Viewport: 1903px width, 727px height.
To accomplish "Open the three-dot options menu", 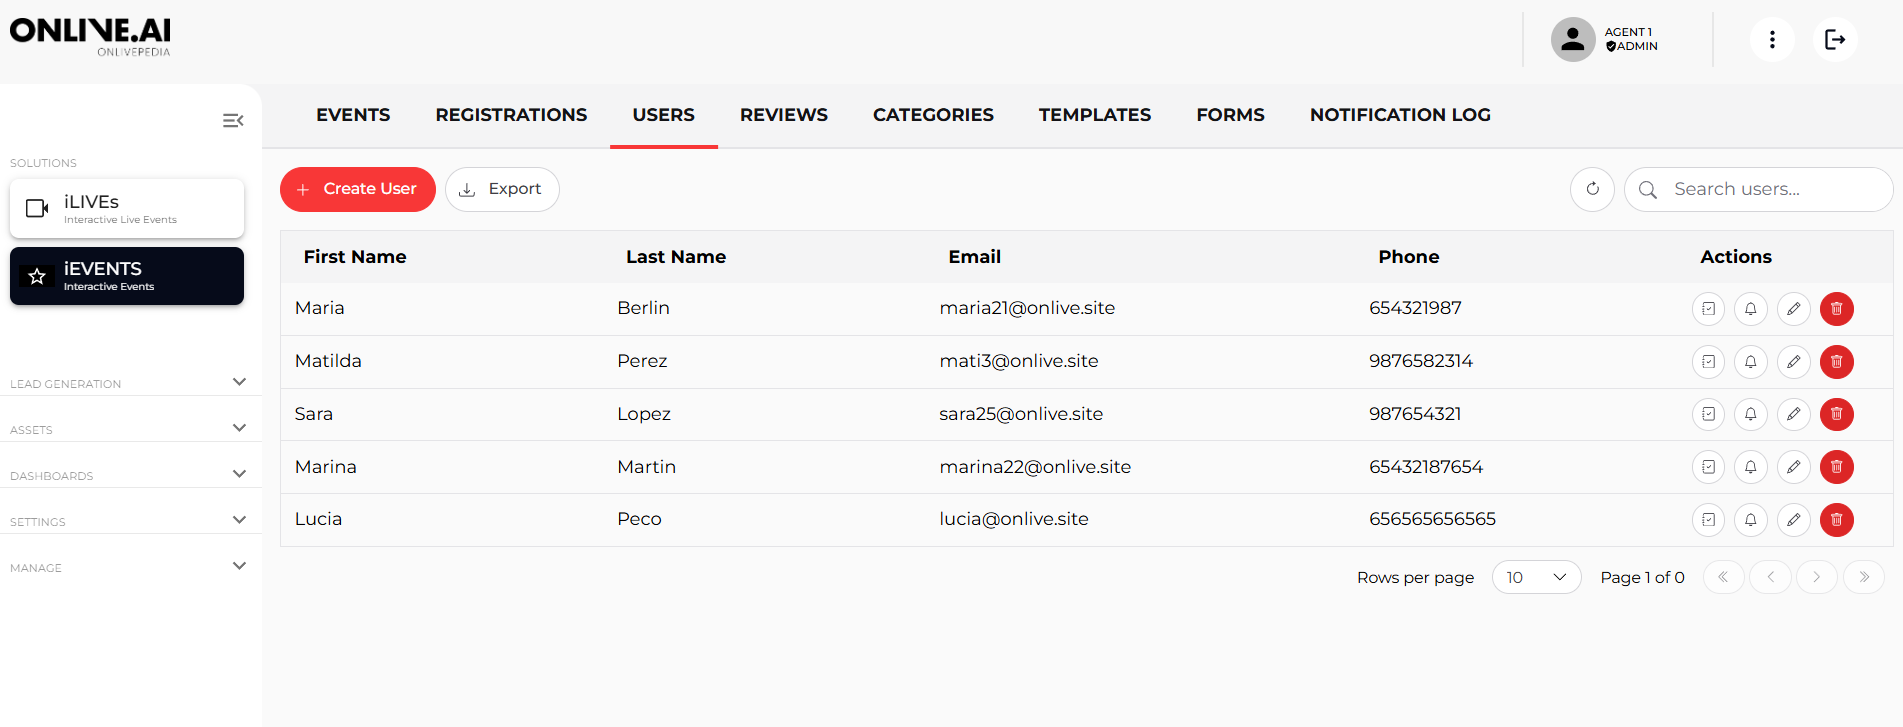I will (1772, 40).
